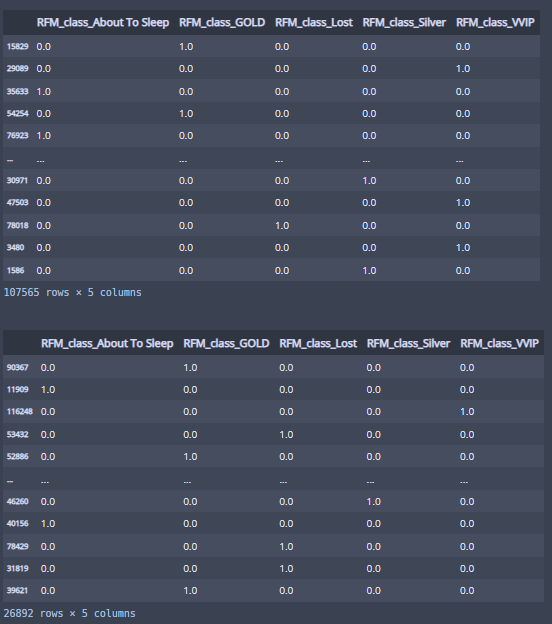Click the 1.0 About To Sleep value in row 40156

pyautogui.click(x=48, y=523)
